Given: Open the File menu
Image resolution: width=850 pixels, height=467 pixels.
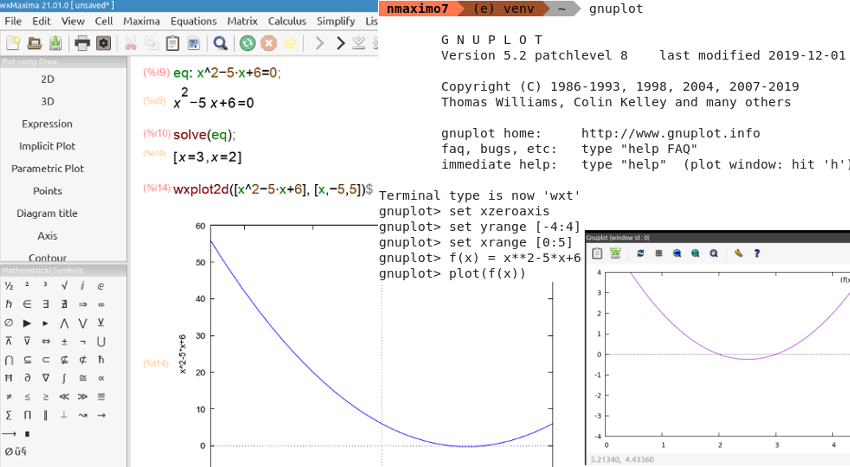Looking at the screenshot, I should pyautogui.click(x=13, y=21).
